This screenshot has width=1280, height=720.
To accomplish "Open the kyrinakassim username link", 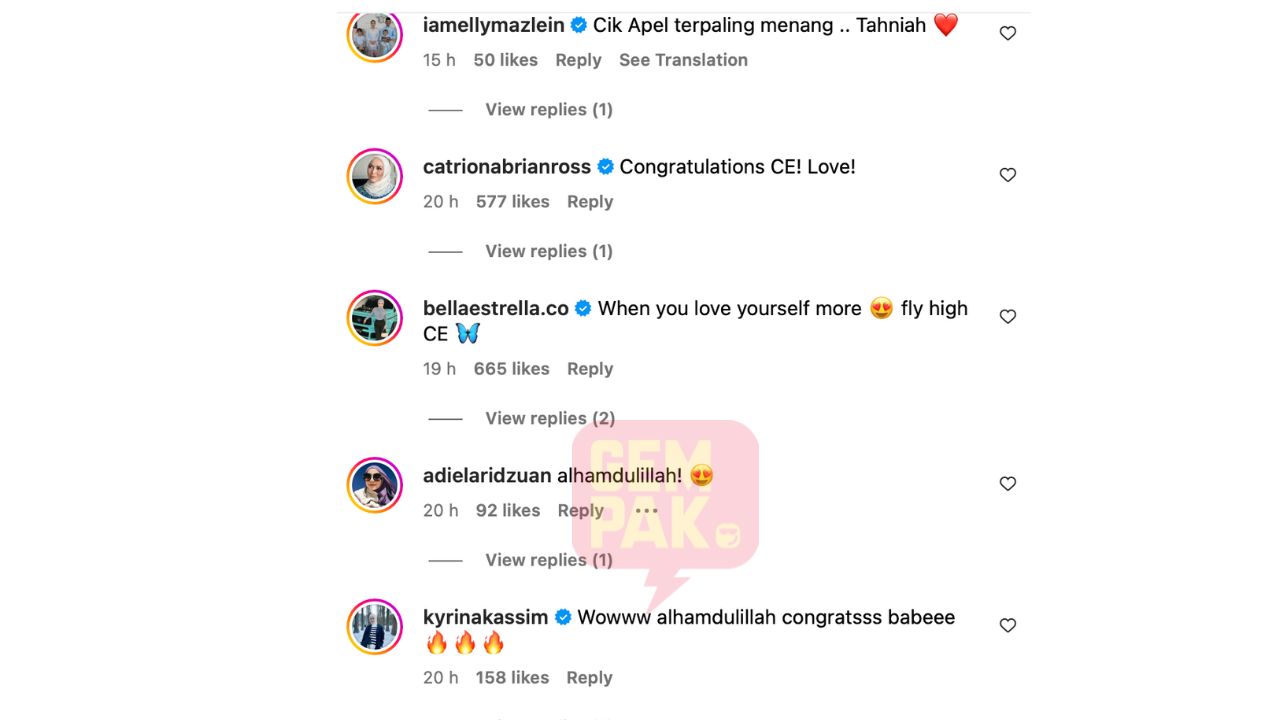I will [x=485, y=617].
